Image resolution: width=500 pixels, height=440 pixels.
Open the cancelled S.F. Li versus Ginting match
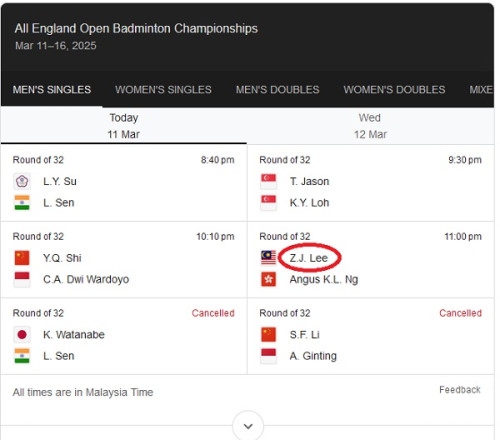(371, 336)
